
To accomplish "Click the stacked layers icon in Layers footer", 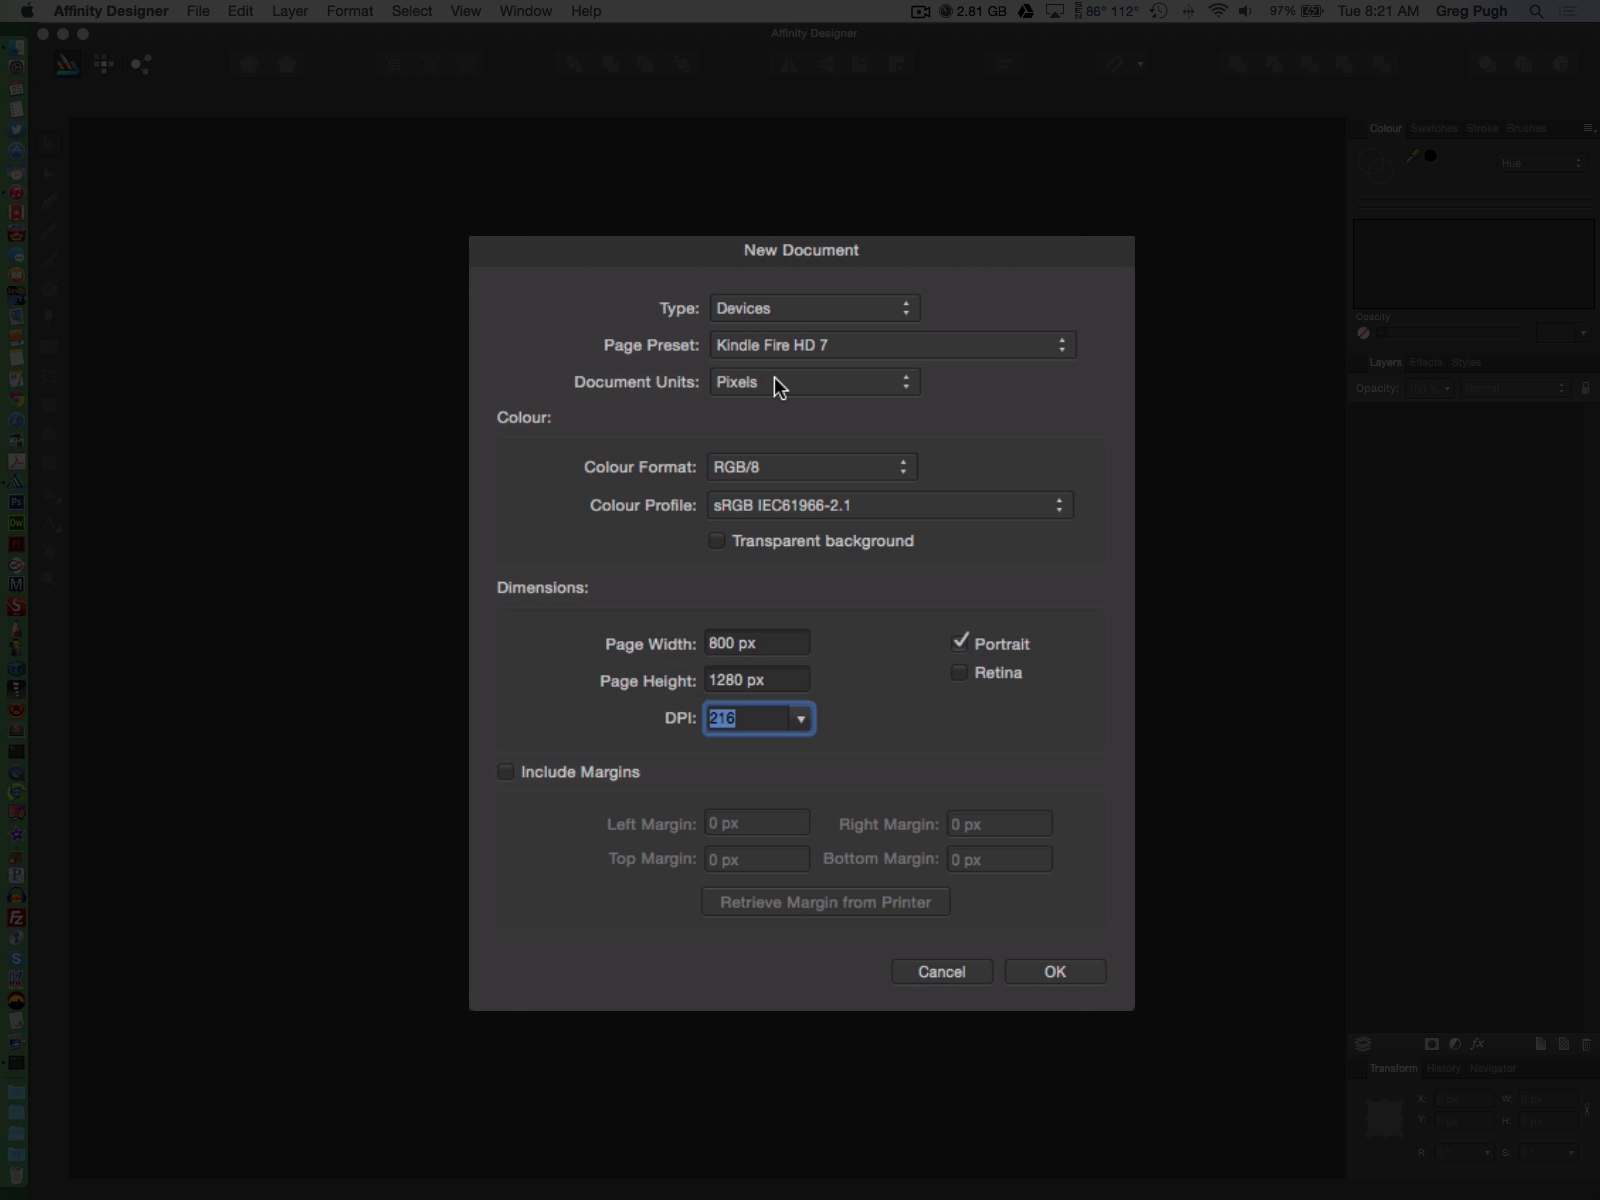I will 1363,1044.
